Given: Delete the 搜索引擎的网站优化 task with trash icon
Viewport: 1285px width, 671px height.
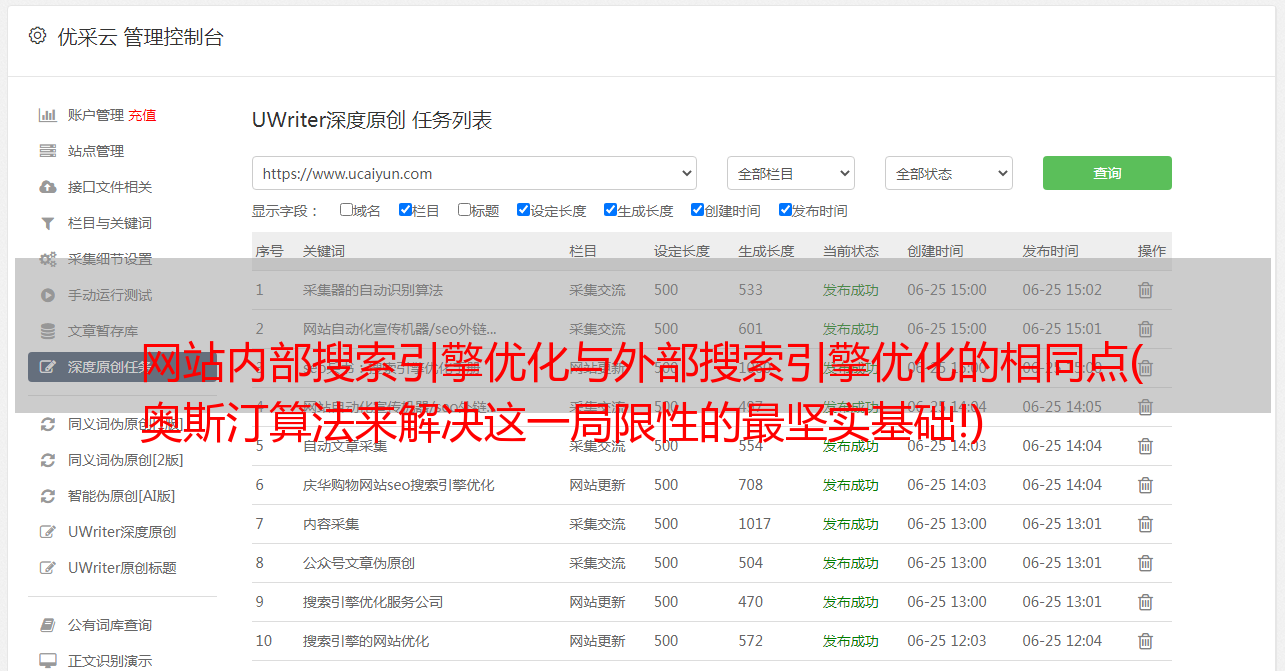Looking at the screenshot, I should click(1146, 641).
